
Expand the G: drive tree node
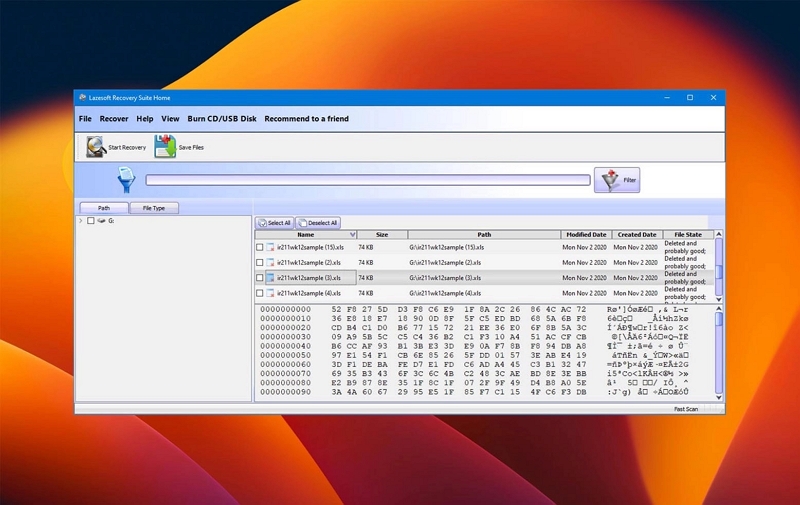(81, 221)
